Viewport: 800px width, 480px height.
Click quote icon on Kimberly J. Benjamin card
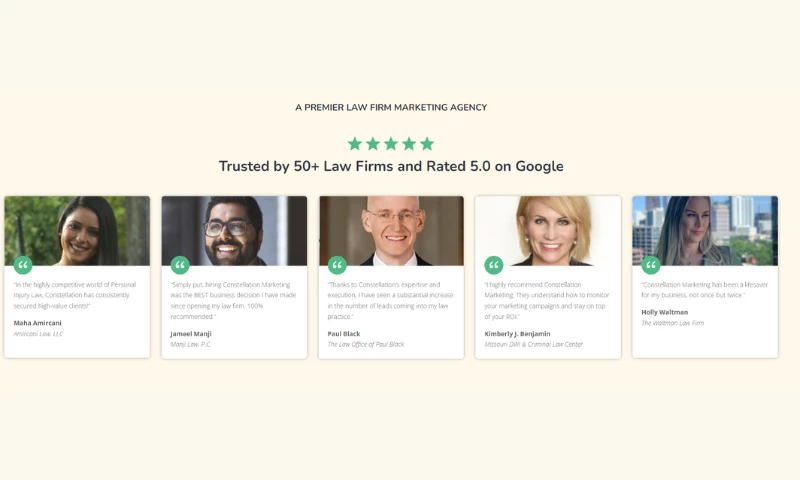494,265
